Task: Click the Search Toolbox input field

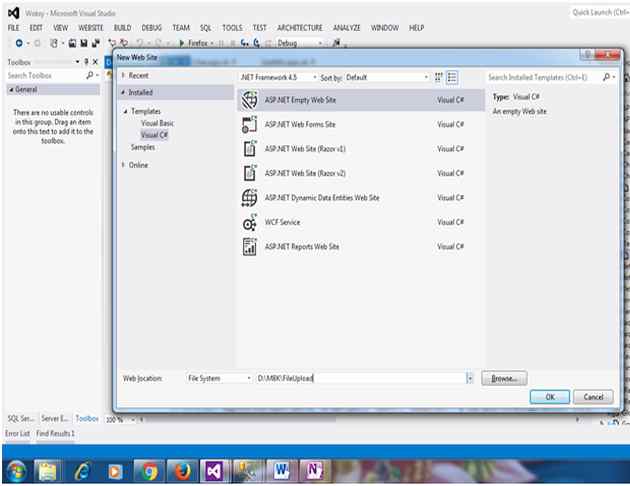Action: click(x=46, y=76)
